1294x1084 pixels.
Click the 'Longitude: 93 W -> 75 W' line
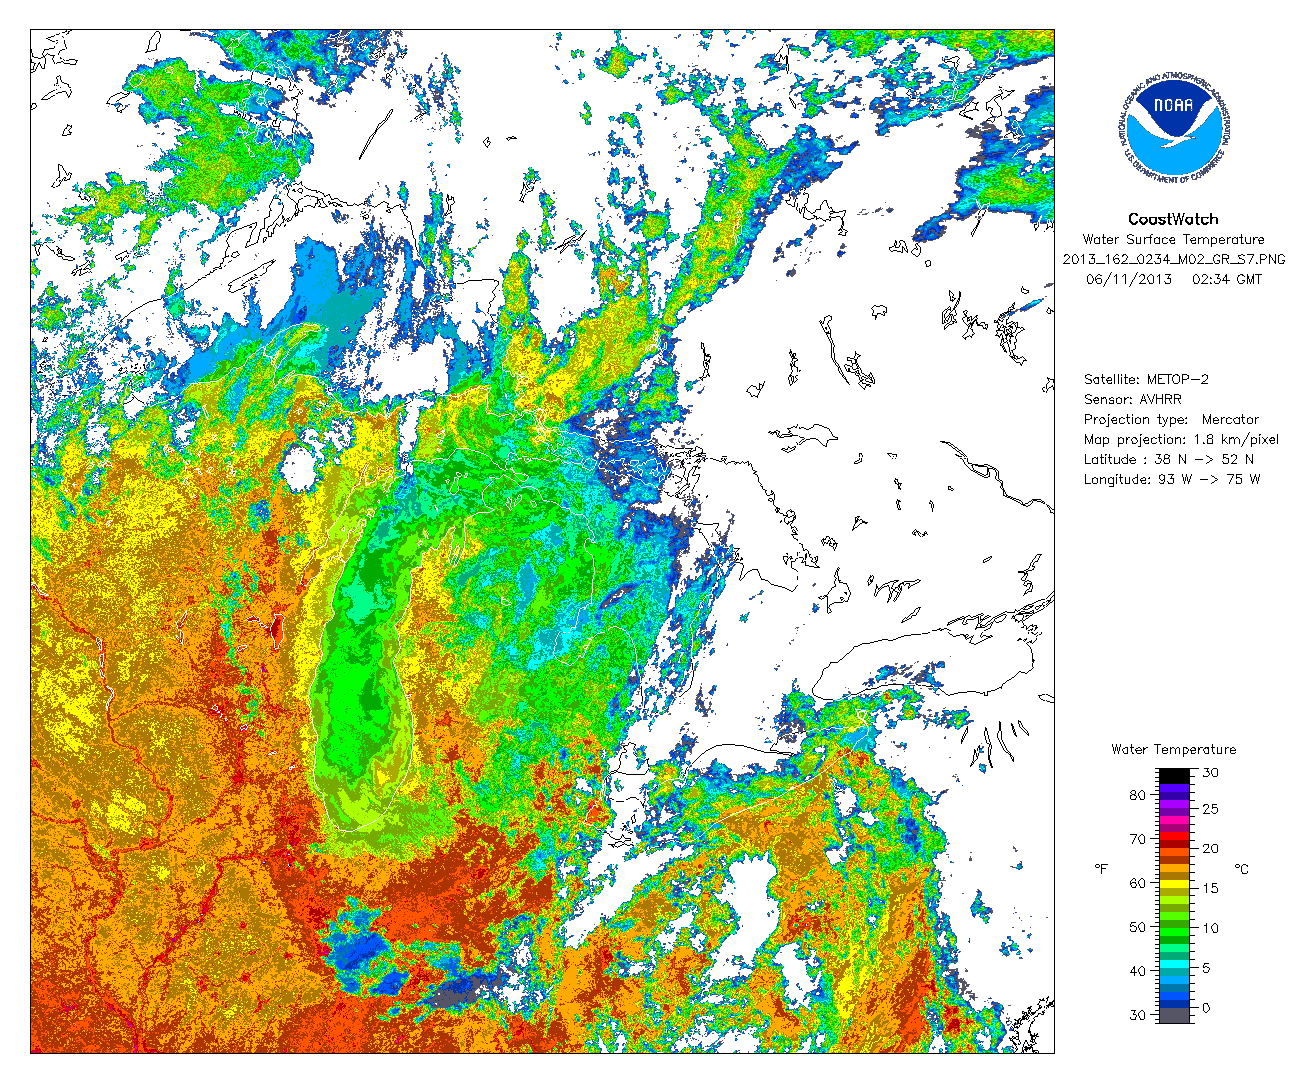(x=1172, y=480)
